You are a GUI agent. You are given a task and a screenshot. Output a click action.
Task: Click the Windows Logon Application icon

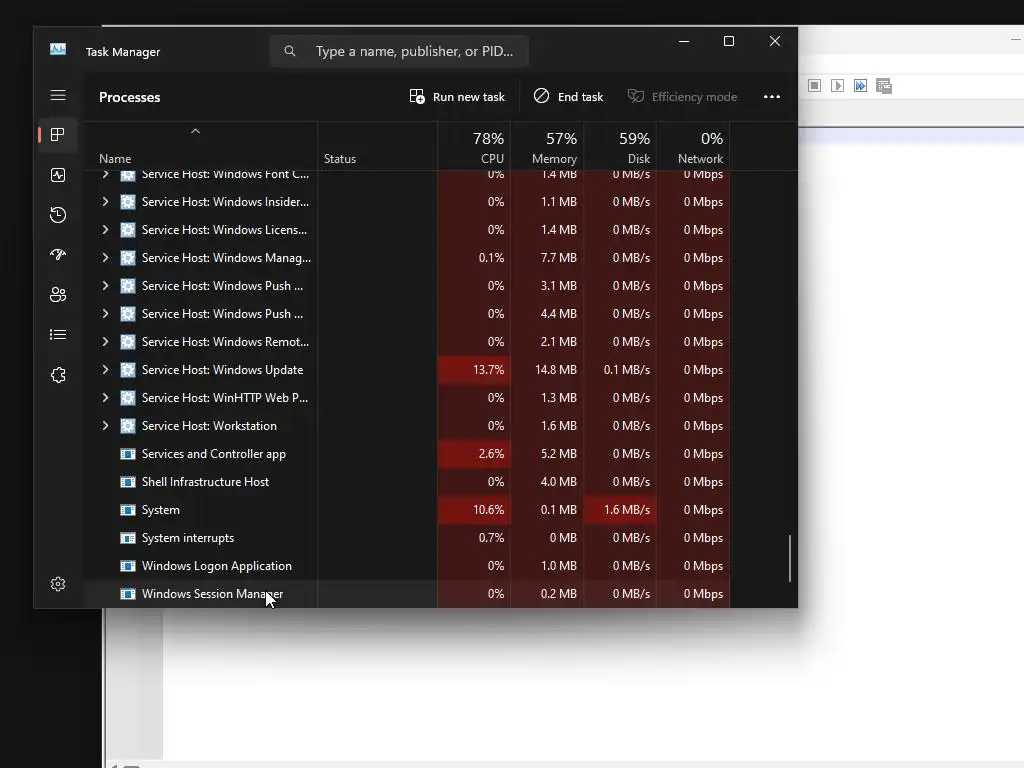[x=128, y=566]
